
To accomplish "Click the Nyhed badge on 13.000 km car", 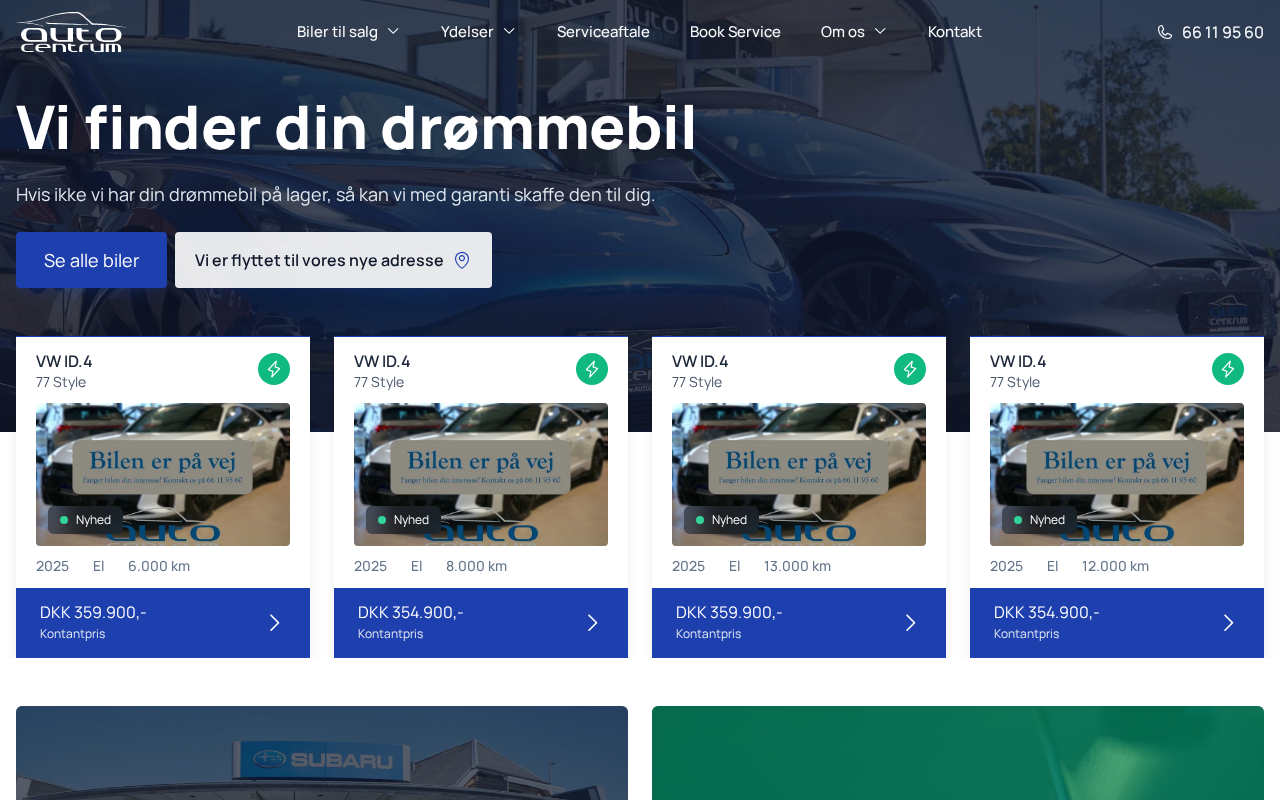I will pos(721,520).
